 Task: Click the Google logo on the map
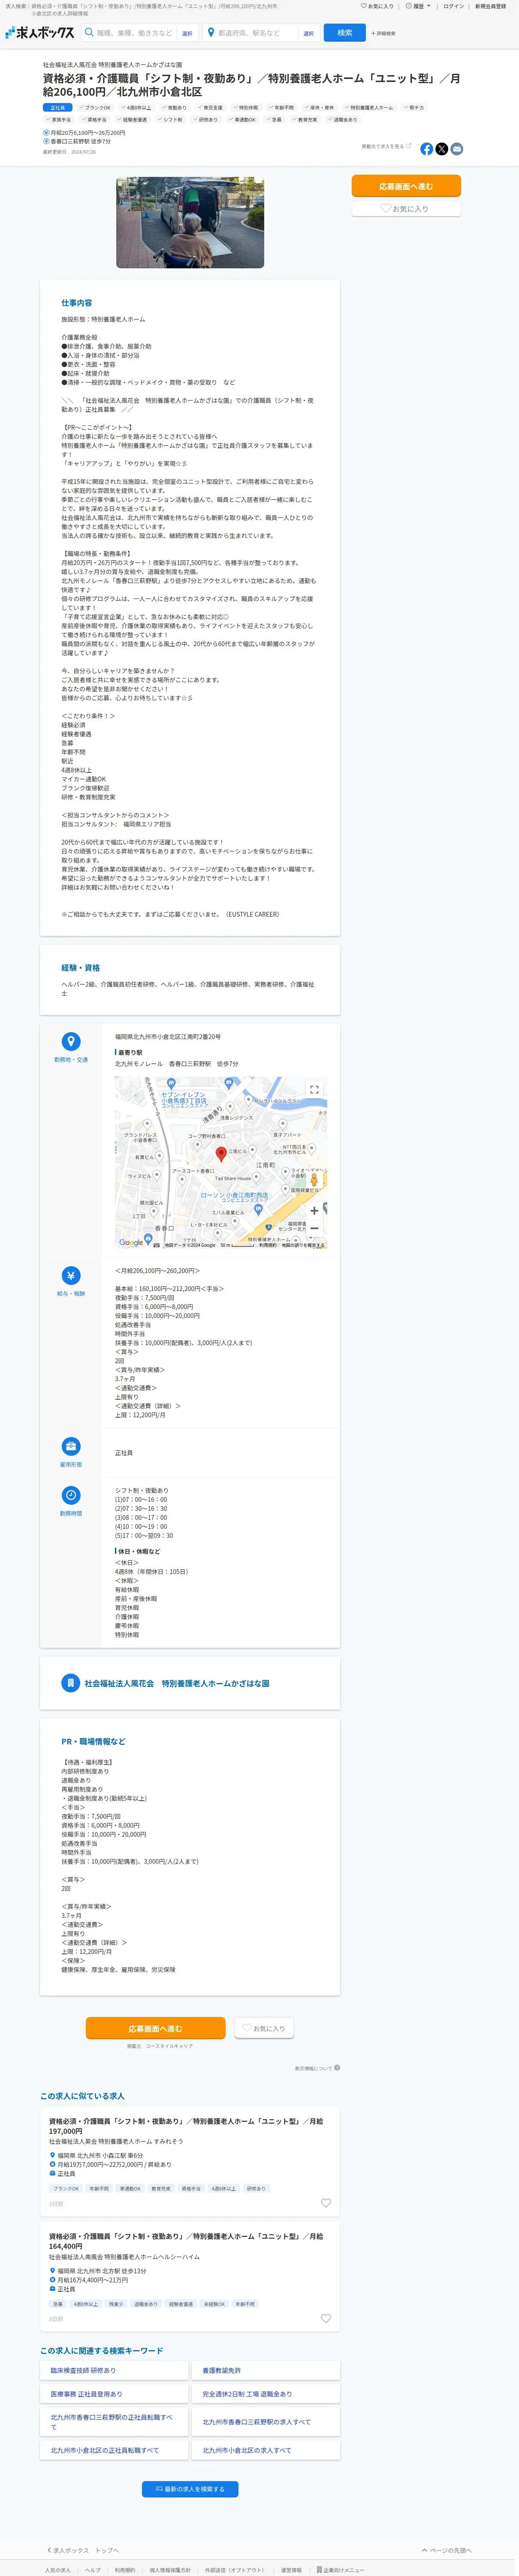click(131, 1242)
